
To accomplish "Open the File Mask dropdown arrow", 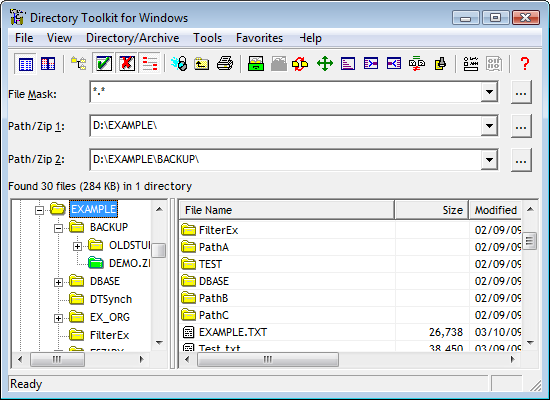I will [x=489, y=92].
